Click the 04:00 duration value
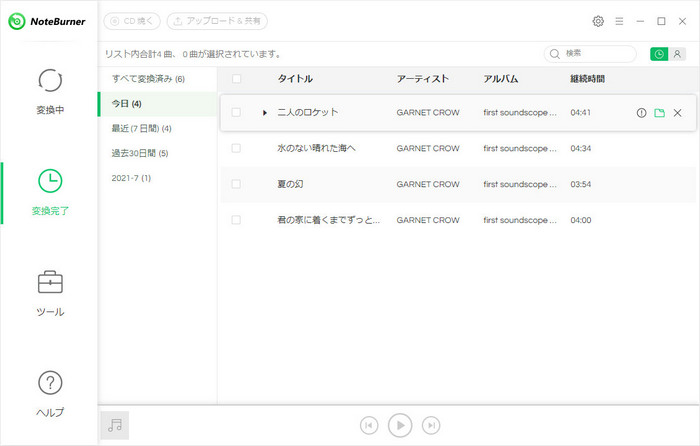This screenshot has width=700, height=446. click(x=581, y=220)
